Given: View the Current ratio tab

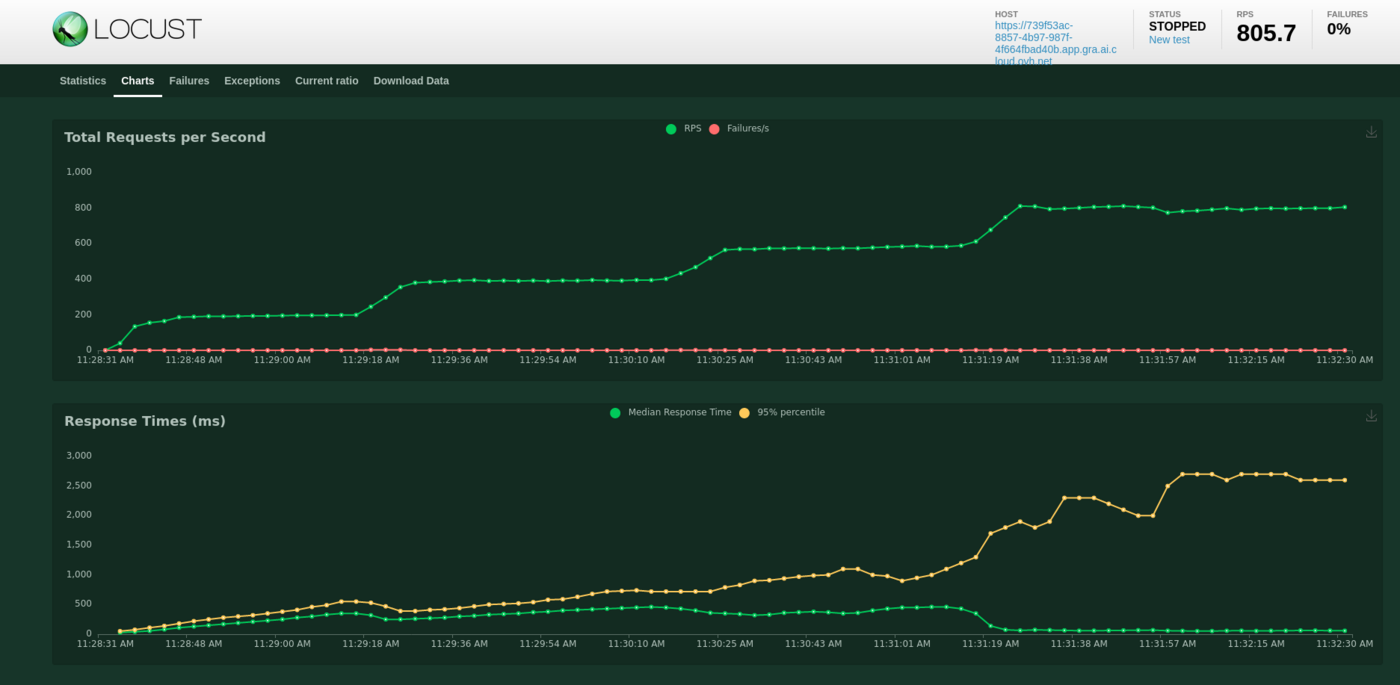Looking at the screenshot, I should click(x=326, y=81).
